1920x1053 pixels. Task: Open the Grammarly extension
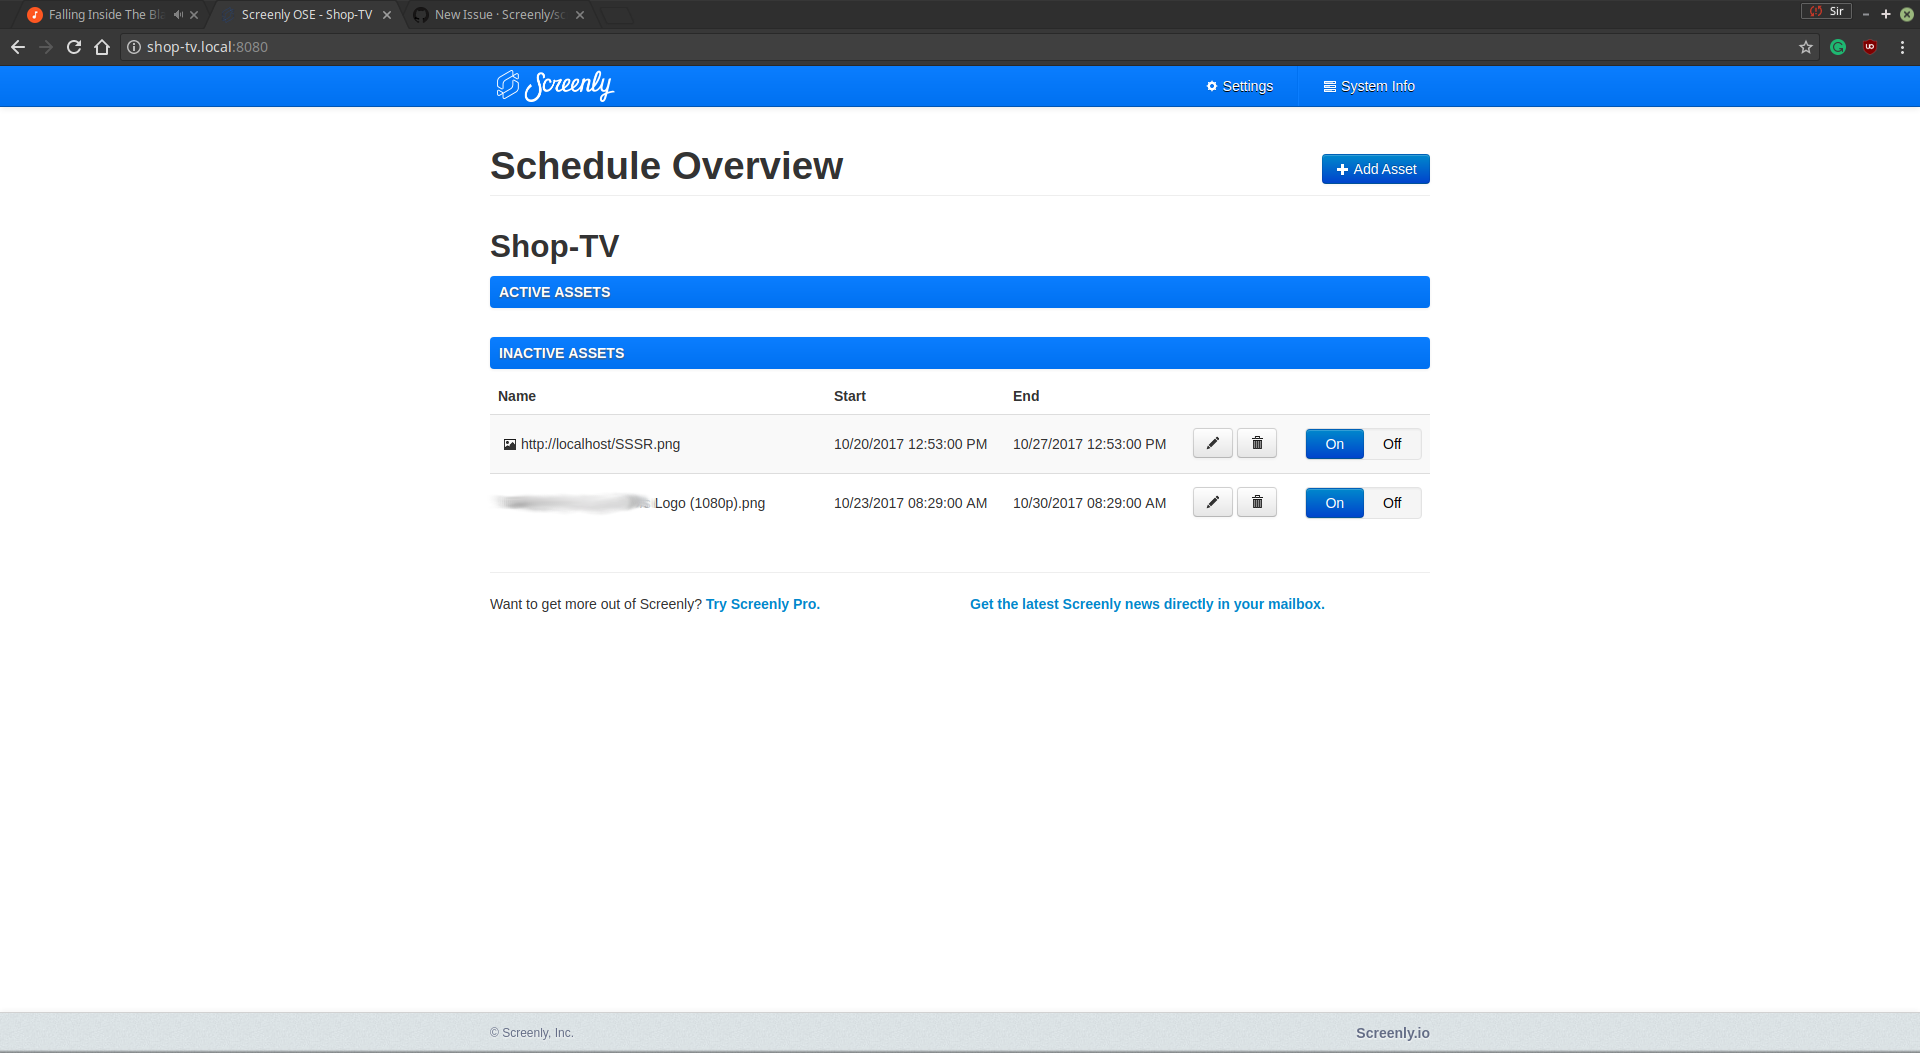tap(1838, 47)
